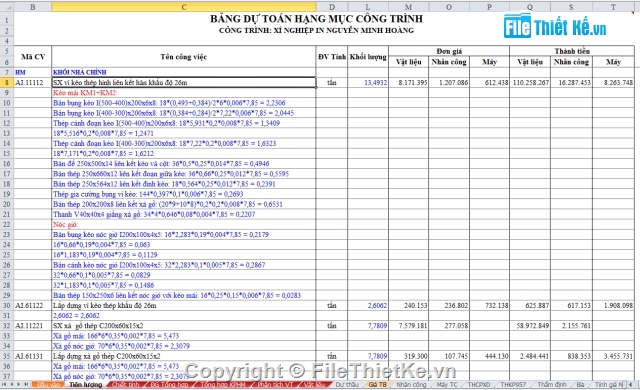The width and height of the screenshot is (640, 390).
Task: Select column L header
Action: [x=368, y=7]
